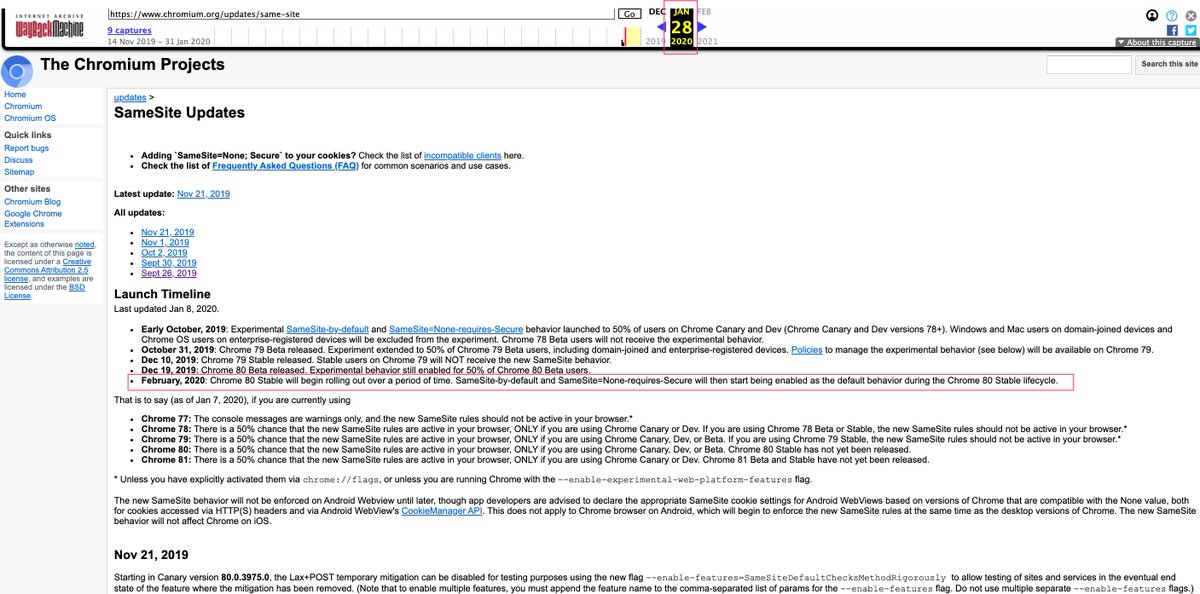The height and width of the screenshot is (594, 1200).
Task: Click the Search this site button
Action: point(1167,64)
